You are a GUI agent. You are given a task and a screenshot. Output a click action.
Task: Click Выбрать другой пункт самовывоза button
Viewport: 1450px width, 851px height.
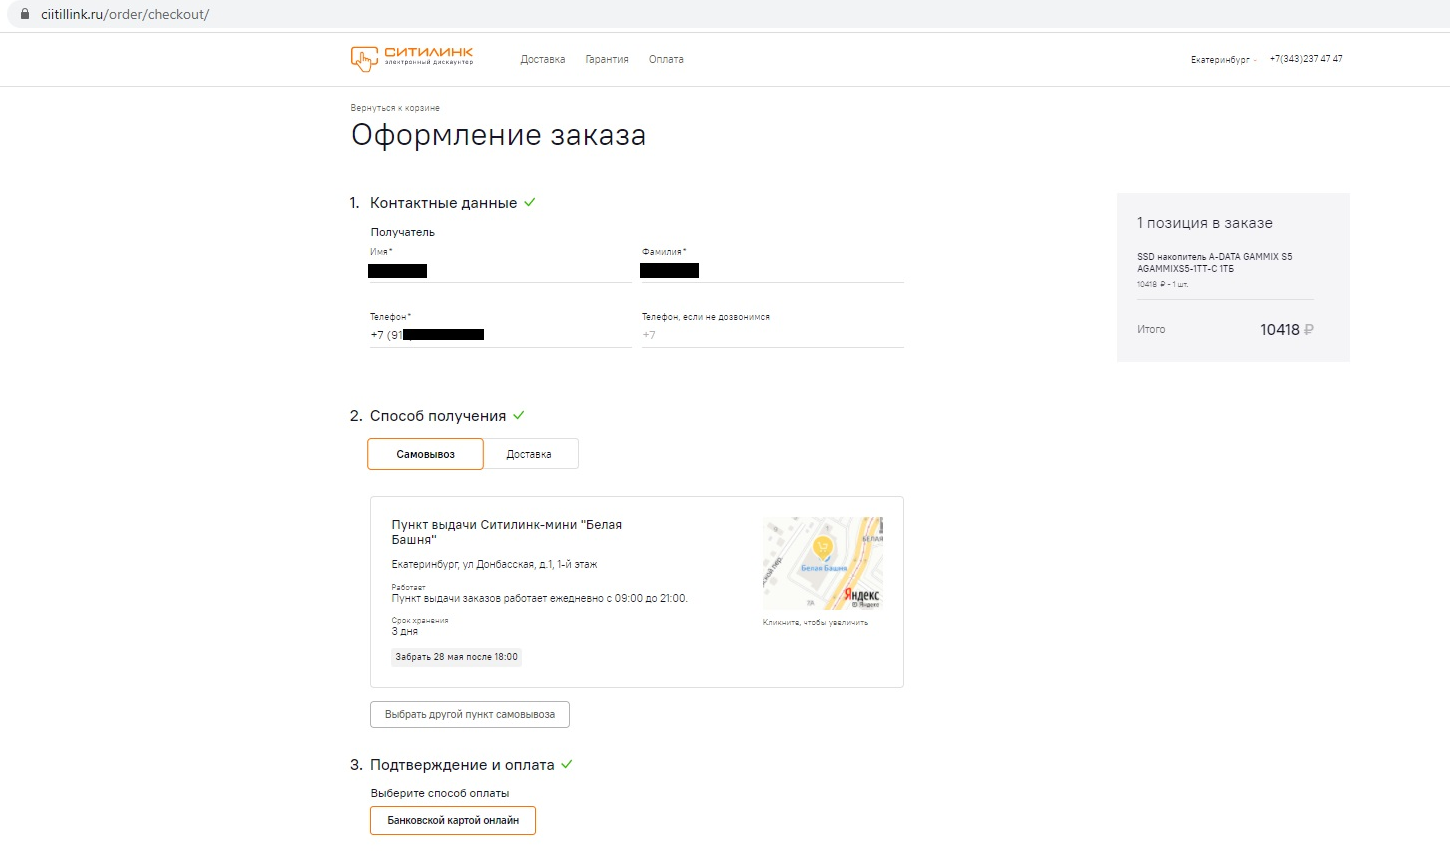pos(470,715)
